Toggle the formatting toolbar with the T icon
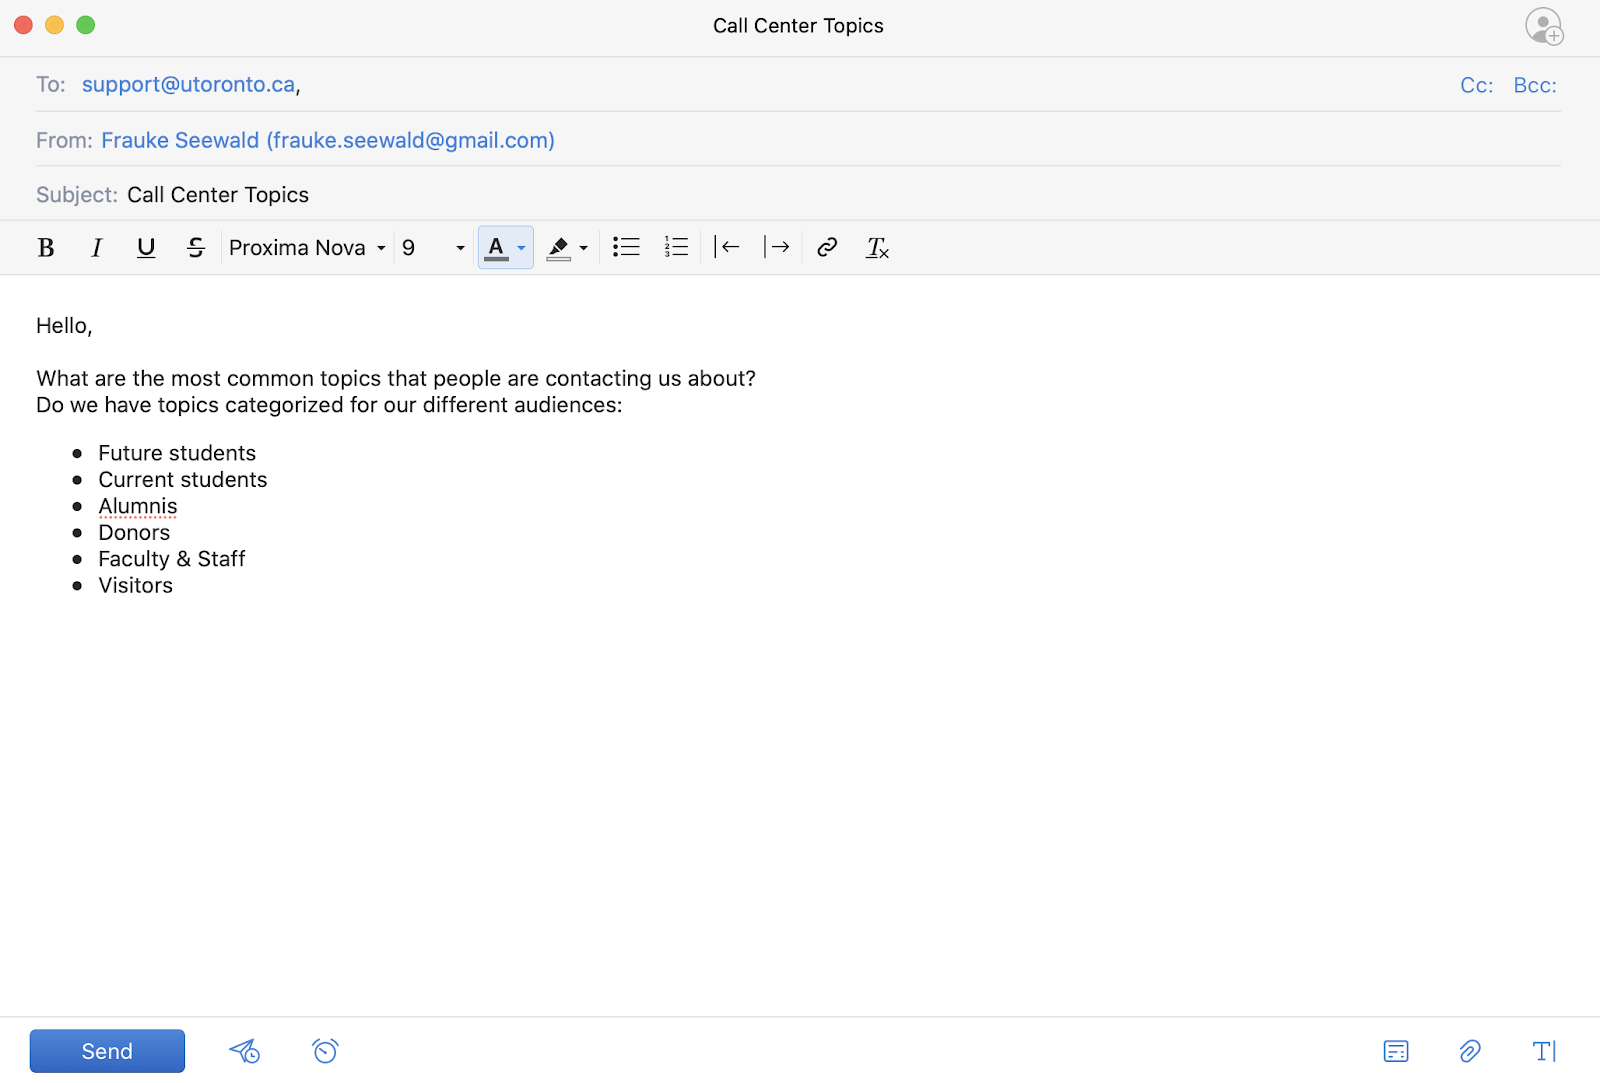1600x1083 pixels. 1545,1051
